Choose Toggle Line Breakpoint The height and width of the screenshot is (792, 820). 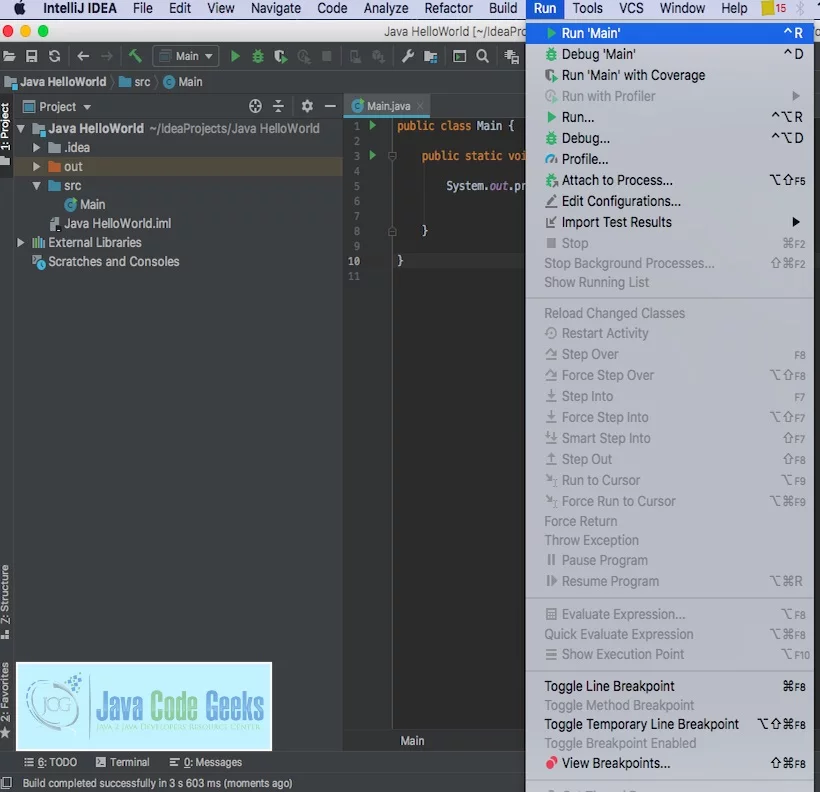pyautogui.click(x=669, y=686)
